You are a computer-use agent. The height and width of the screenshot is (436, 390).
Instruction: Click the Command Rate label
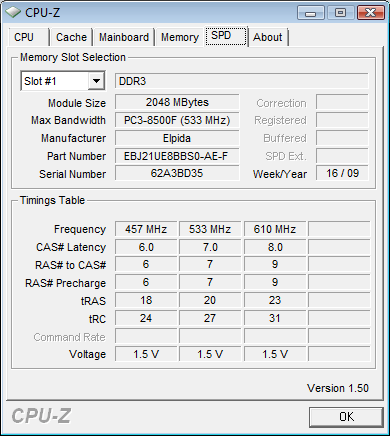click(69, 337)
